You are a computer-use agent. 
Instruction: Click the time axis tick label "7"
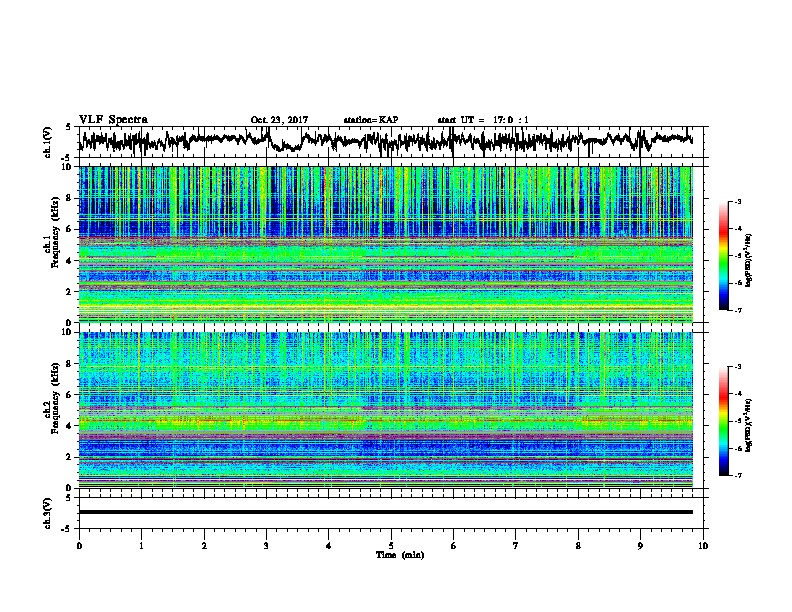click(516, 546)
